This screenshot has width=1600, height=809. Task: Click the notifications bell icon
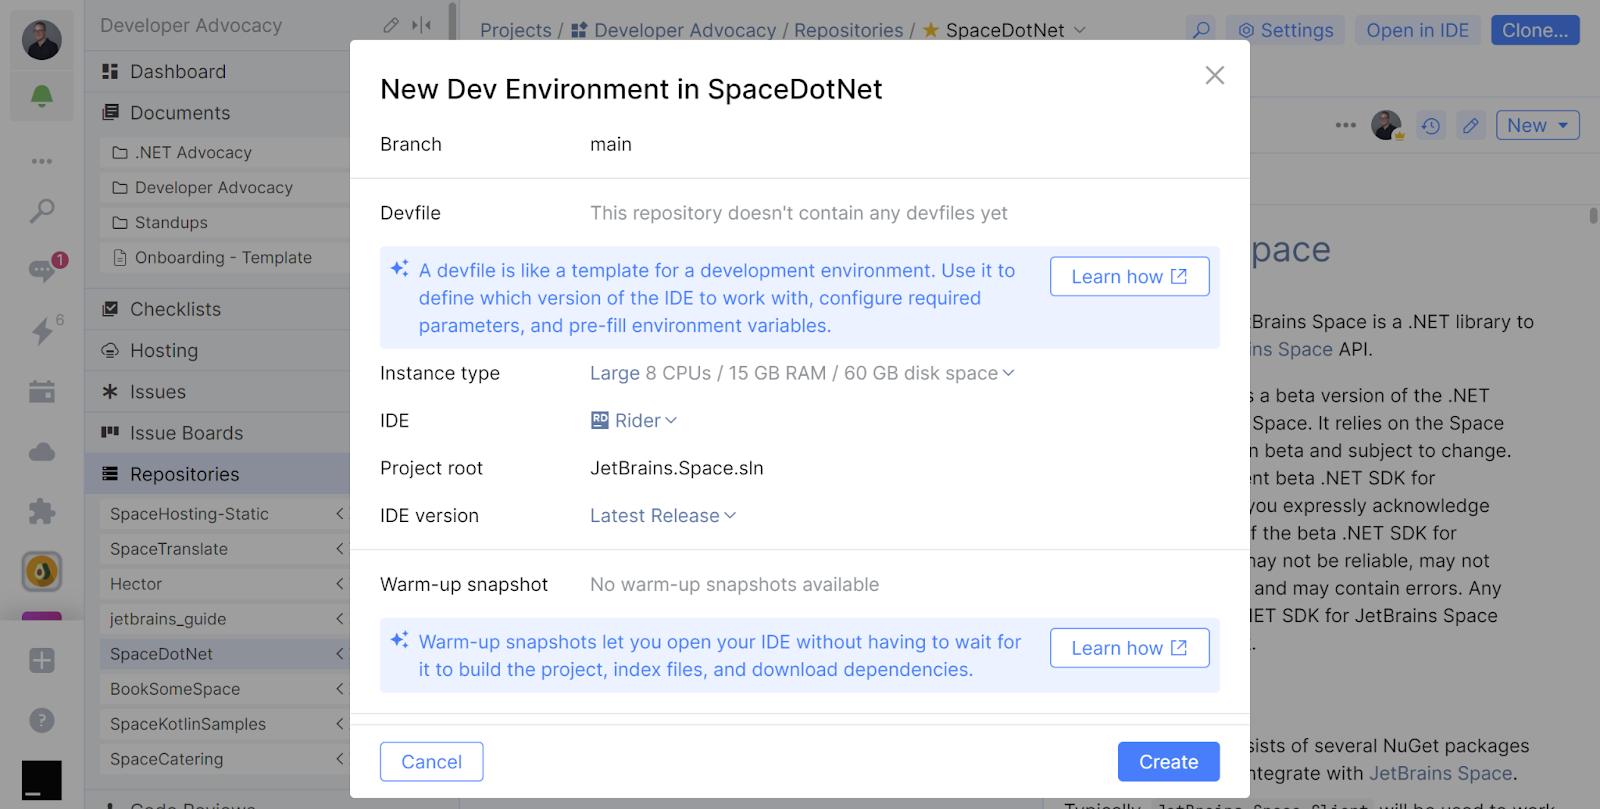pos(42,96)
